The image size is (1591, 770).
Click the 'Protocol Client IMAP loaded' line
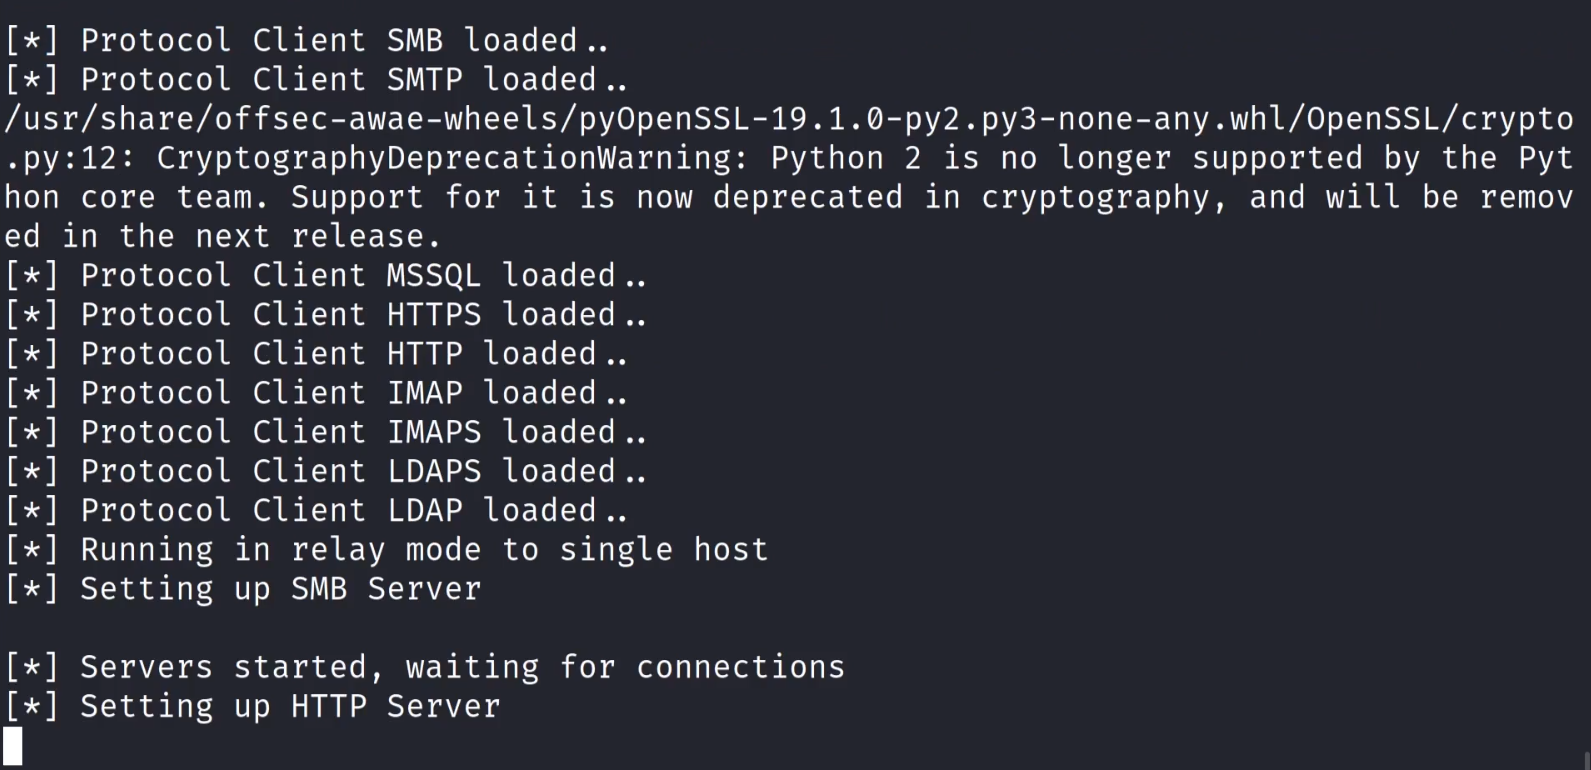[x=315, y=393]
